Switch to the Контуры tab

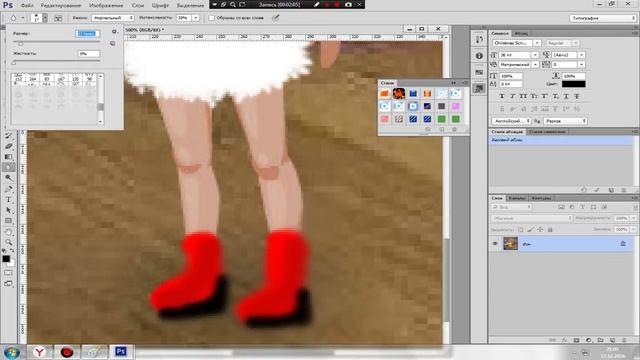tap(541, 198)
